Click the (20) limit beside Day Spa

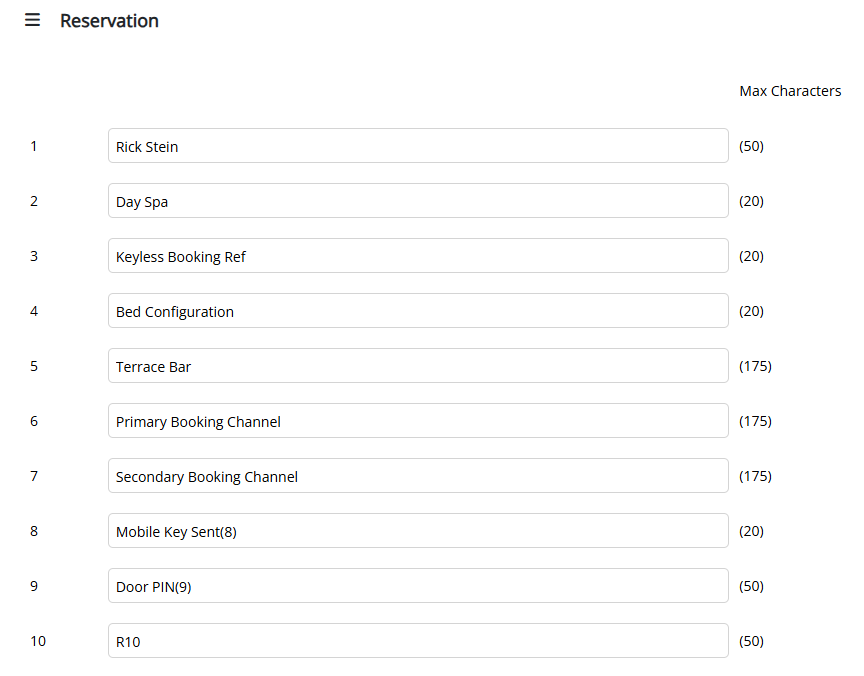pos(751,201)
